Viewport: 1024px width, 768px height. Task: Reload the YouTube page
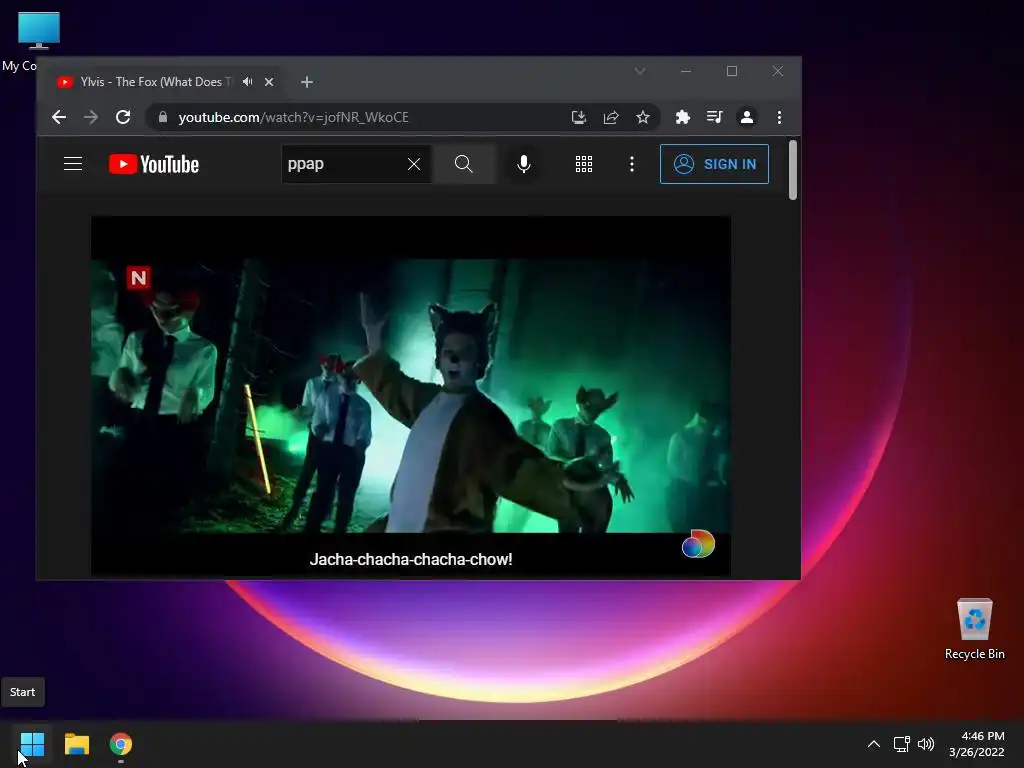click(x=123, y=117)
